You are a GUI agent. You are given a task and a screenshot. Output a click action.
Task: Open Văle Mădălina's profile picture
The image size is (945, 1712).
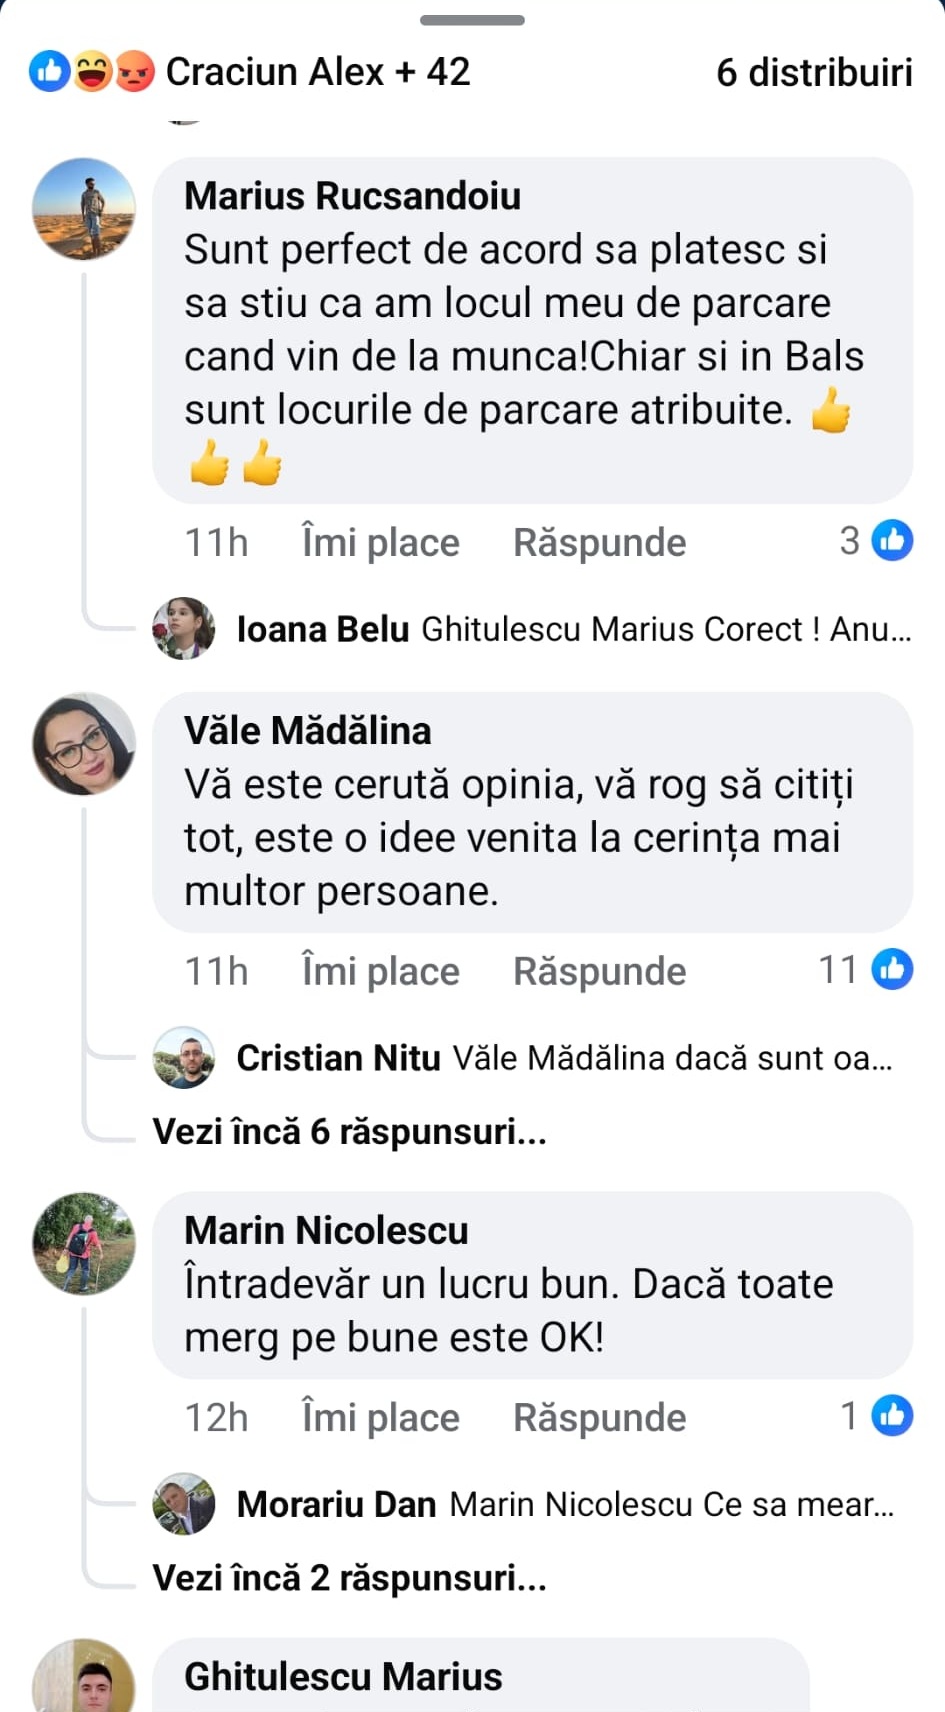point(84,744)
